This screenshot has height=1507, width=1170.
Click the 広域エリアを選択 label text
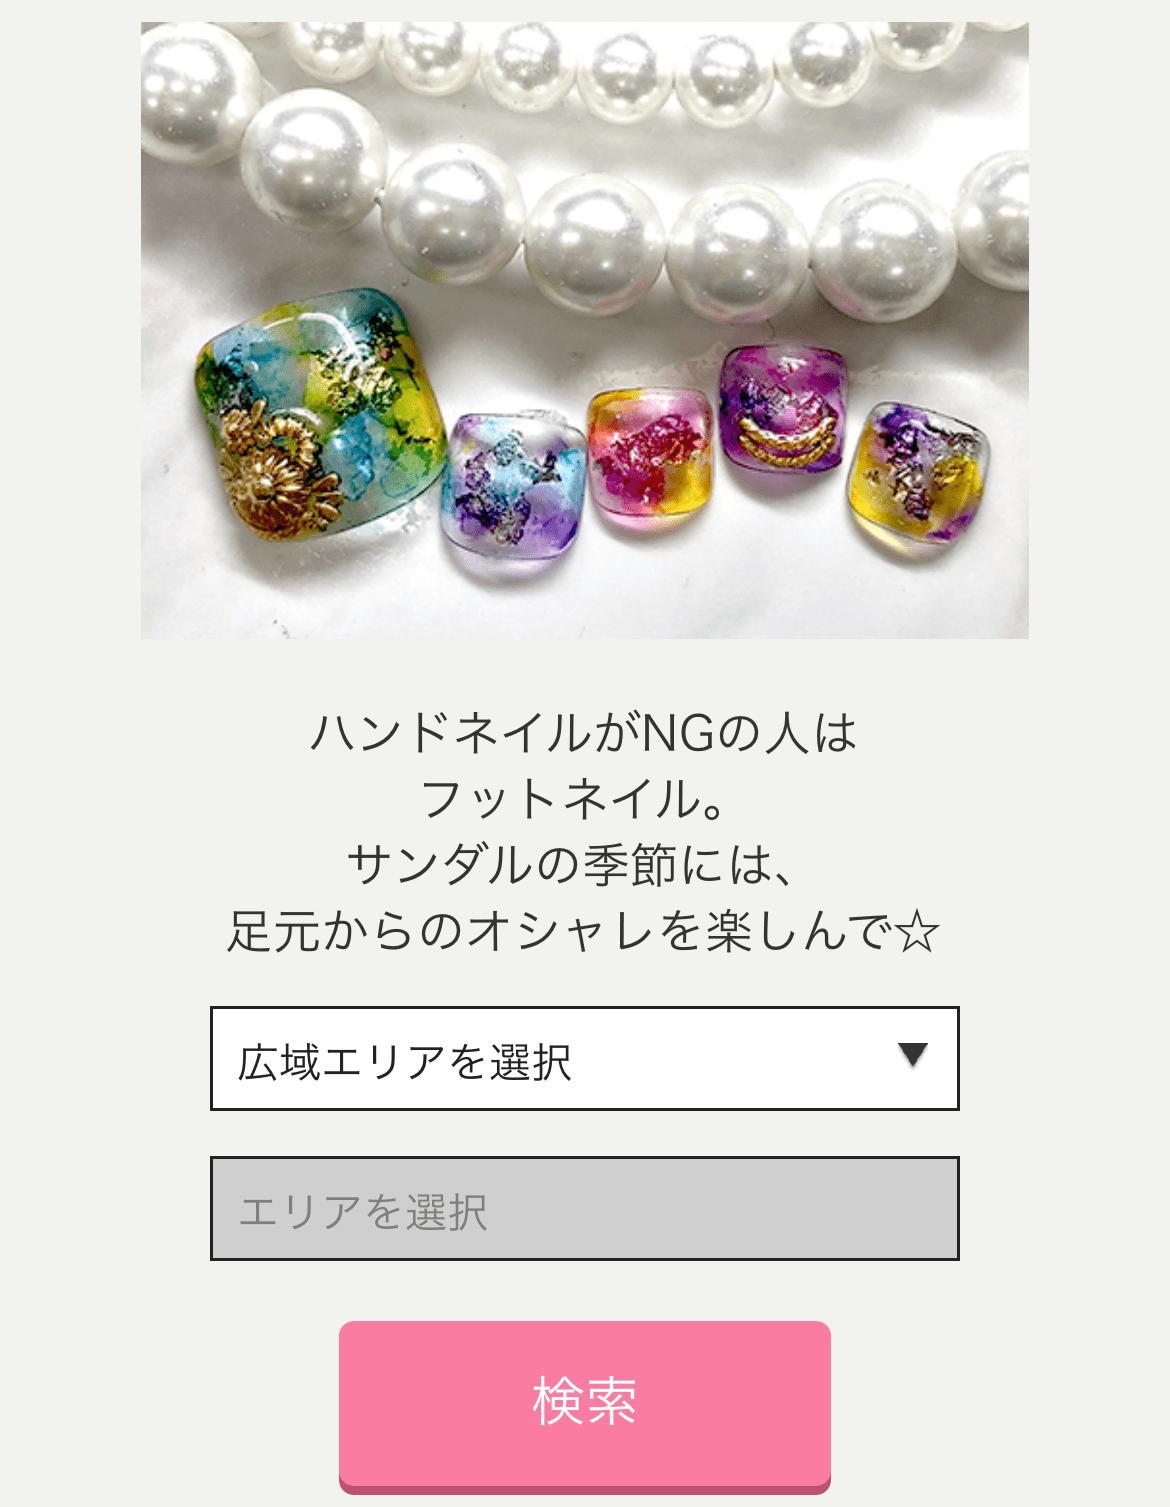point(404,1061)
